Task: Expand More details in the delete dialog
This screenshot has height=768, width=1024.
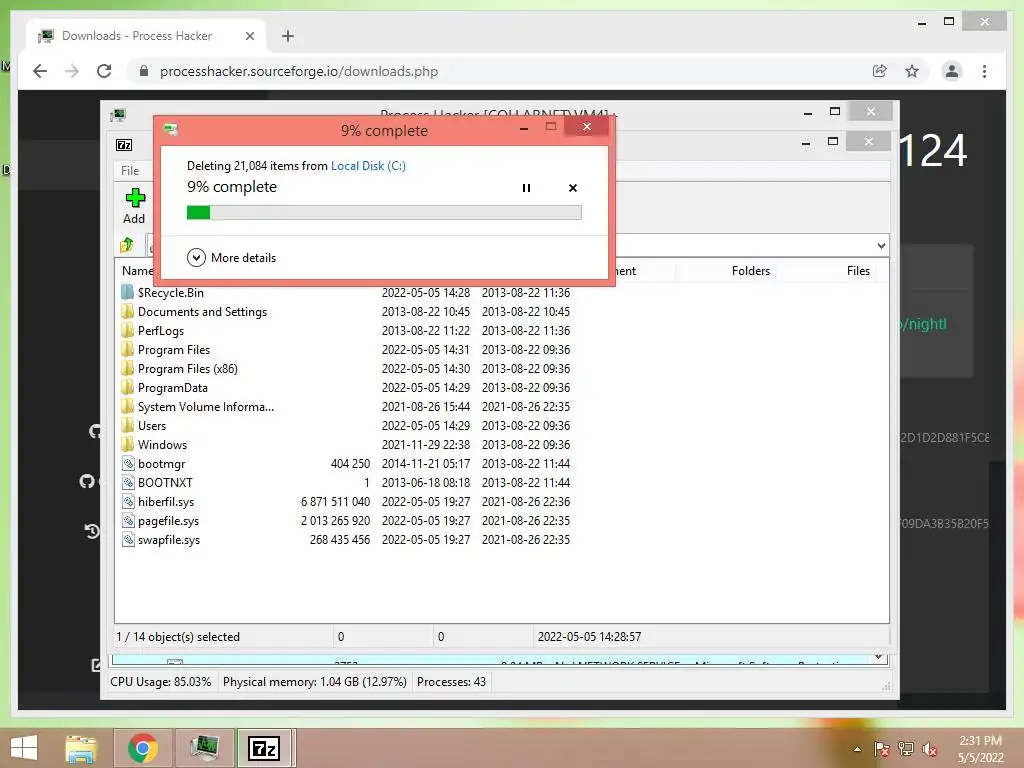Action: [232, 257]
